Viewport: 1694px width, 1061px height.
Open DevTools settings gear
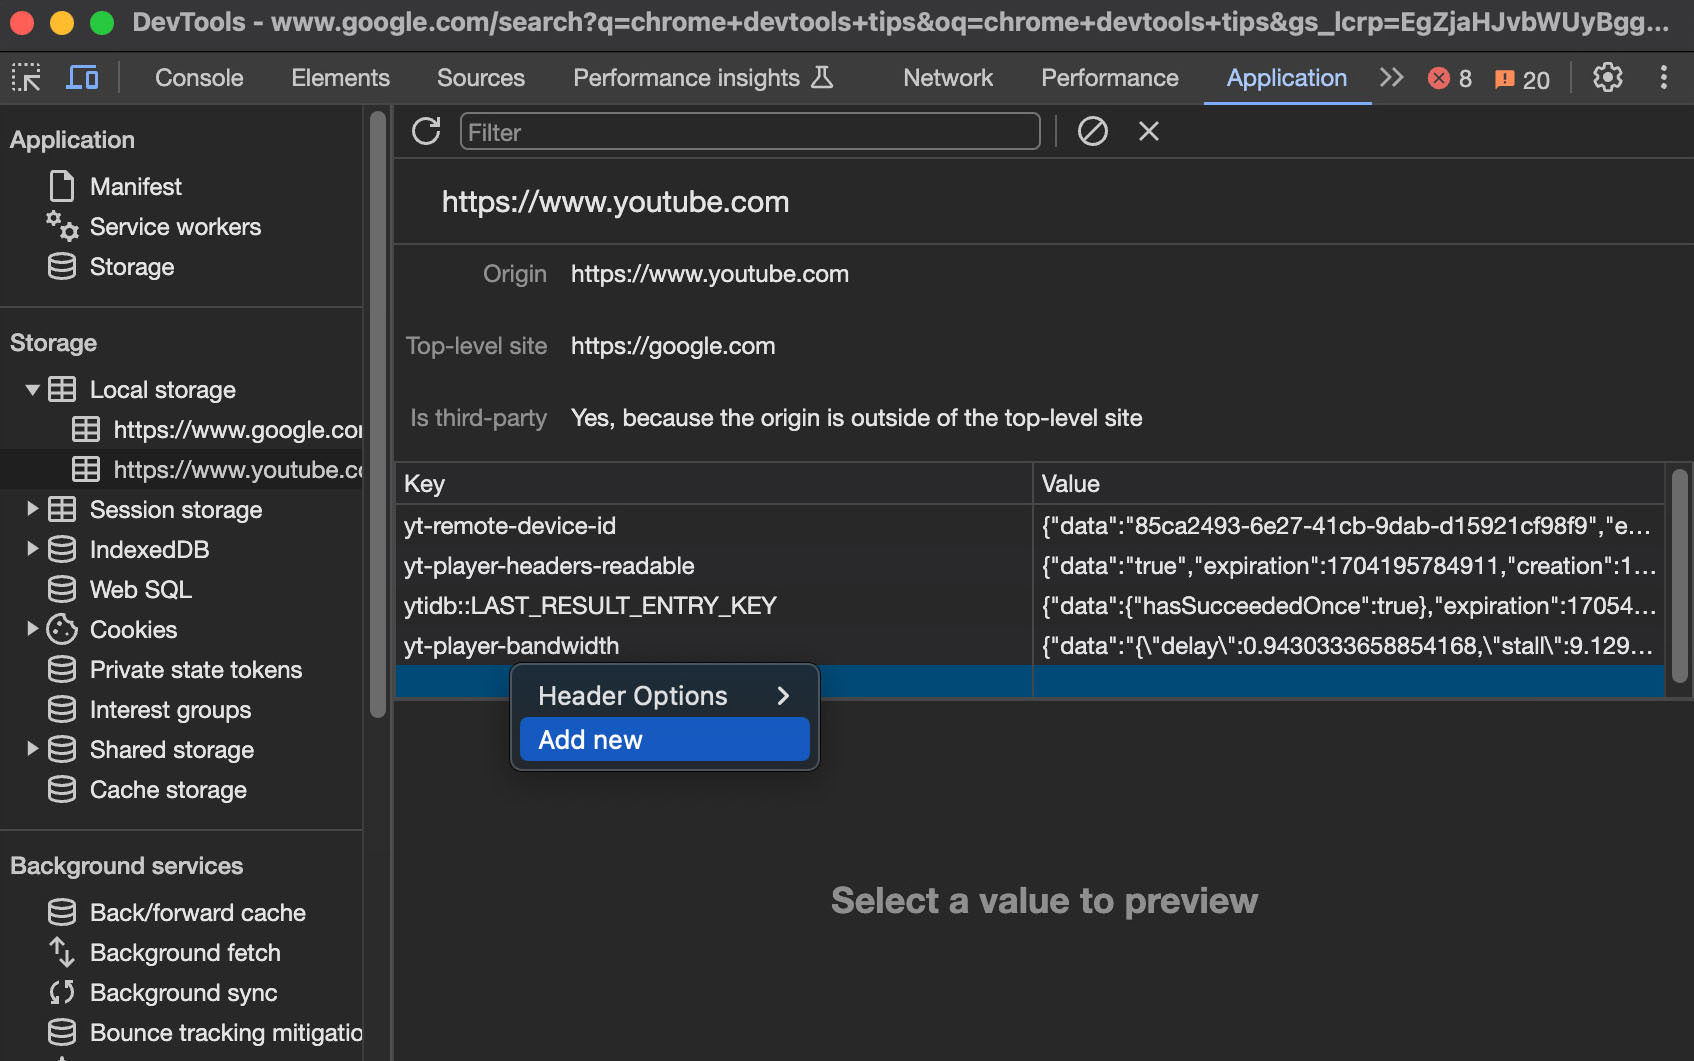coord(1607,78)
